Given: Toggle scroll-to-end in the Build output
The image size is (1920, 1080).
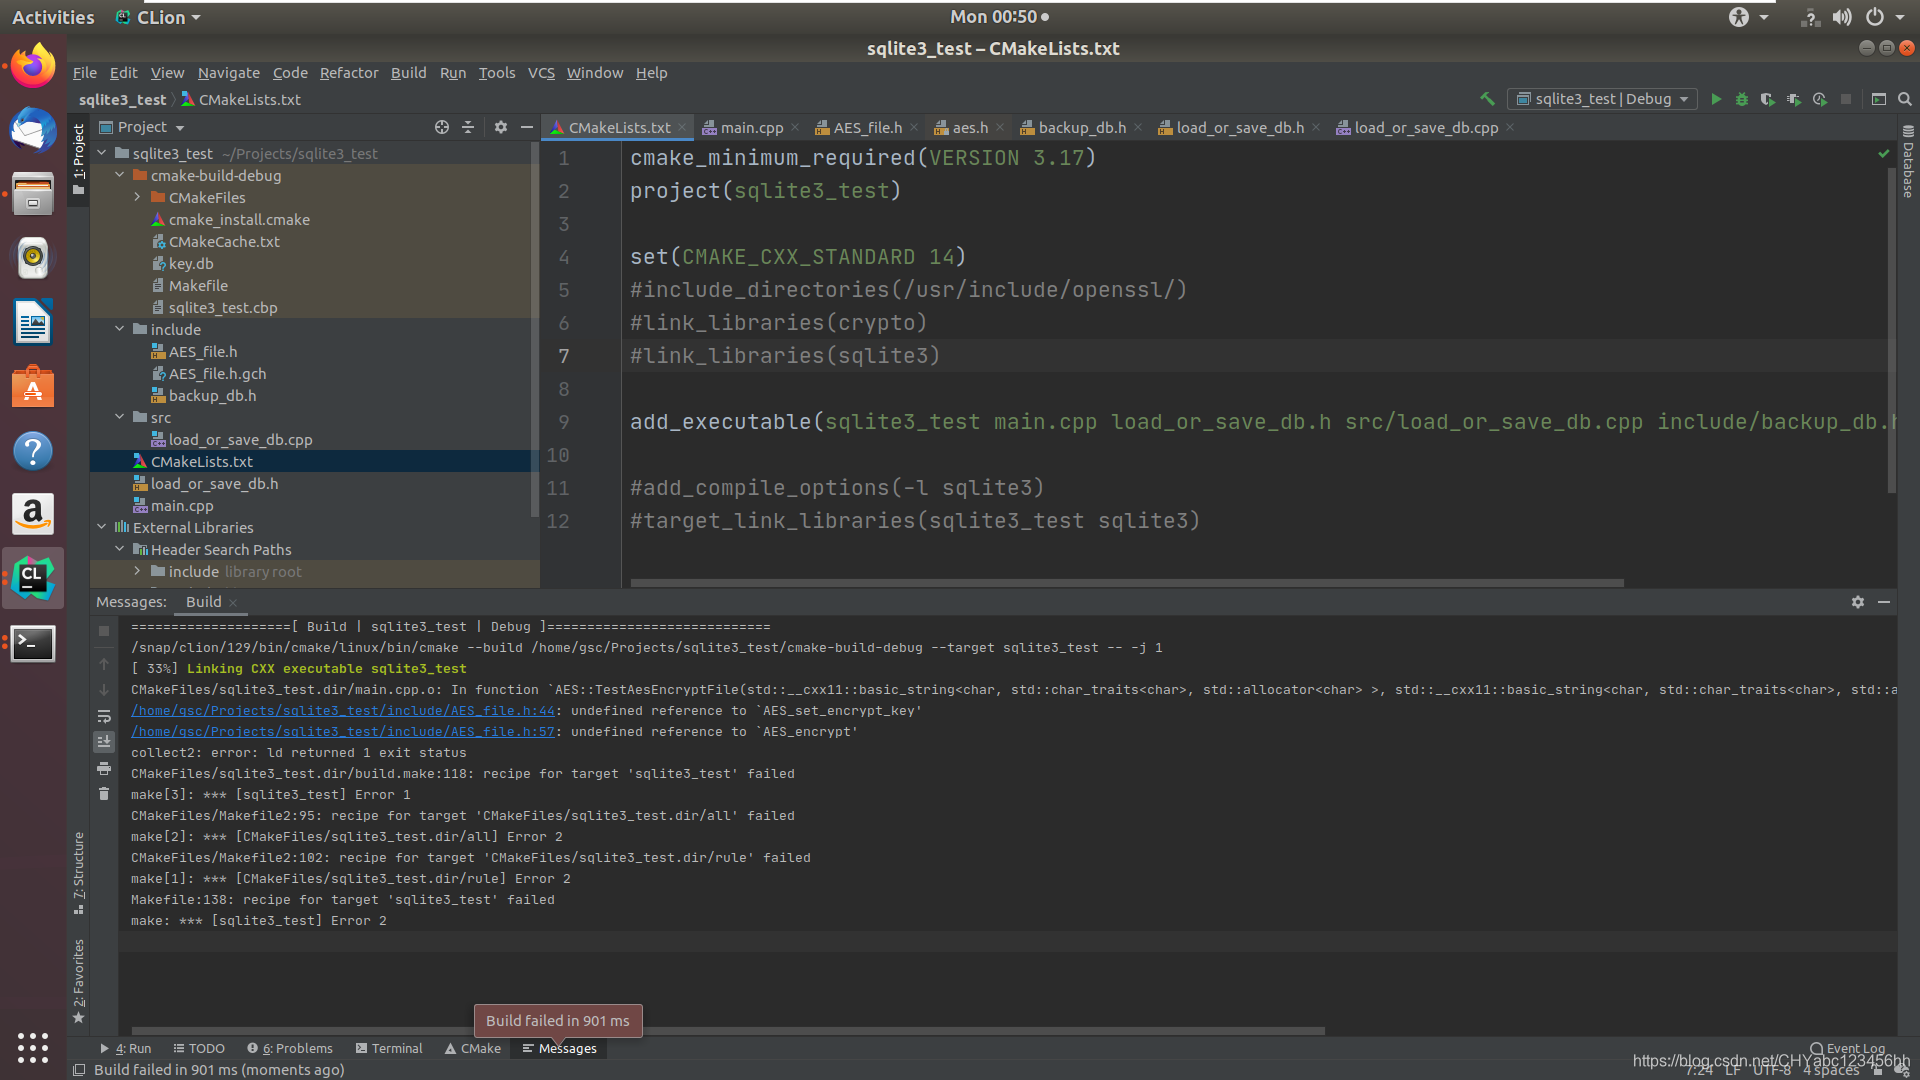Looking at the screenshot, I should tap(104, 742).
